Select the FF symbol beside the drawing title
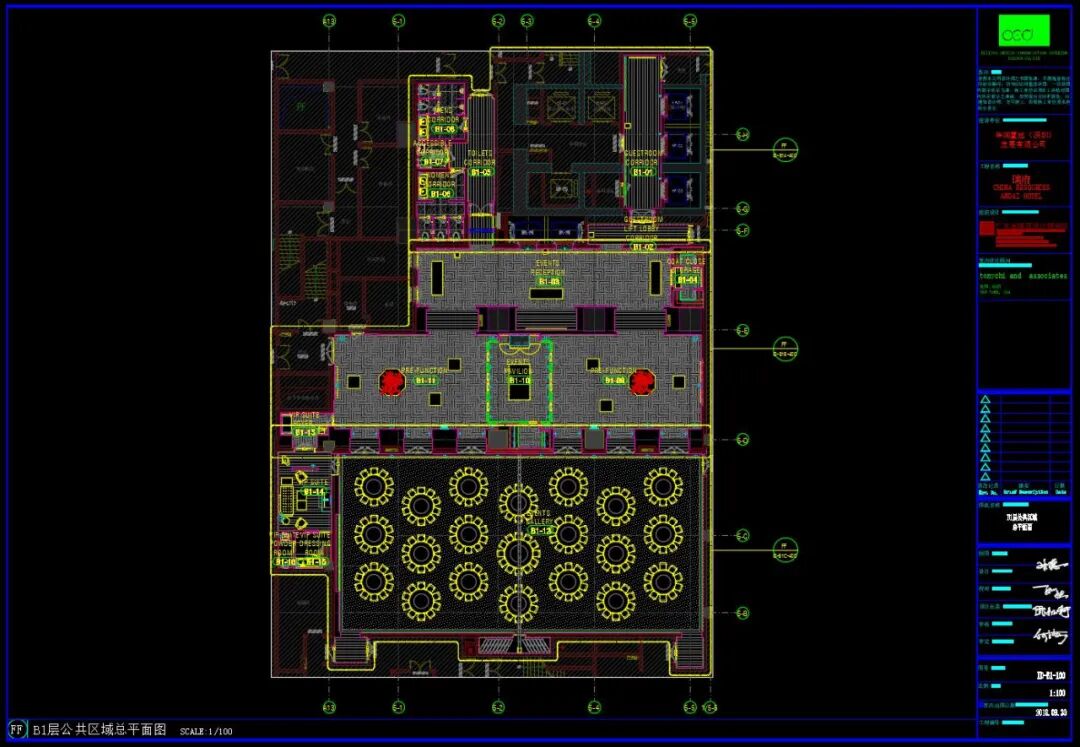 17,730
